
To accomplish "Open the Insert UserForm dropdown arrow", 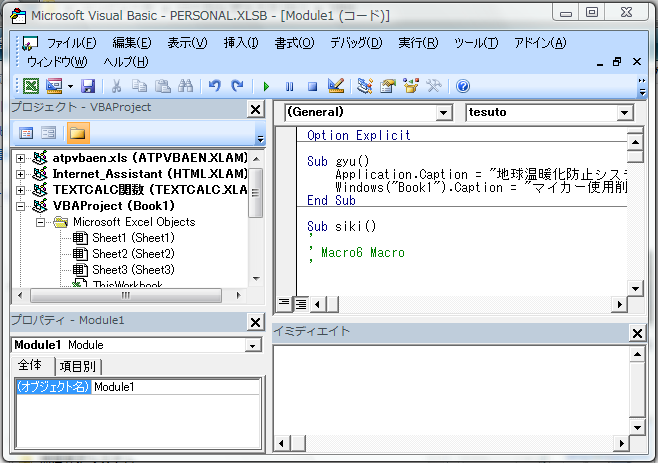I will coord(70,86).
